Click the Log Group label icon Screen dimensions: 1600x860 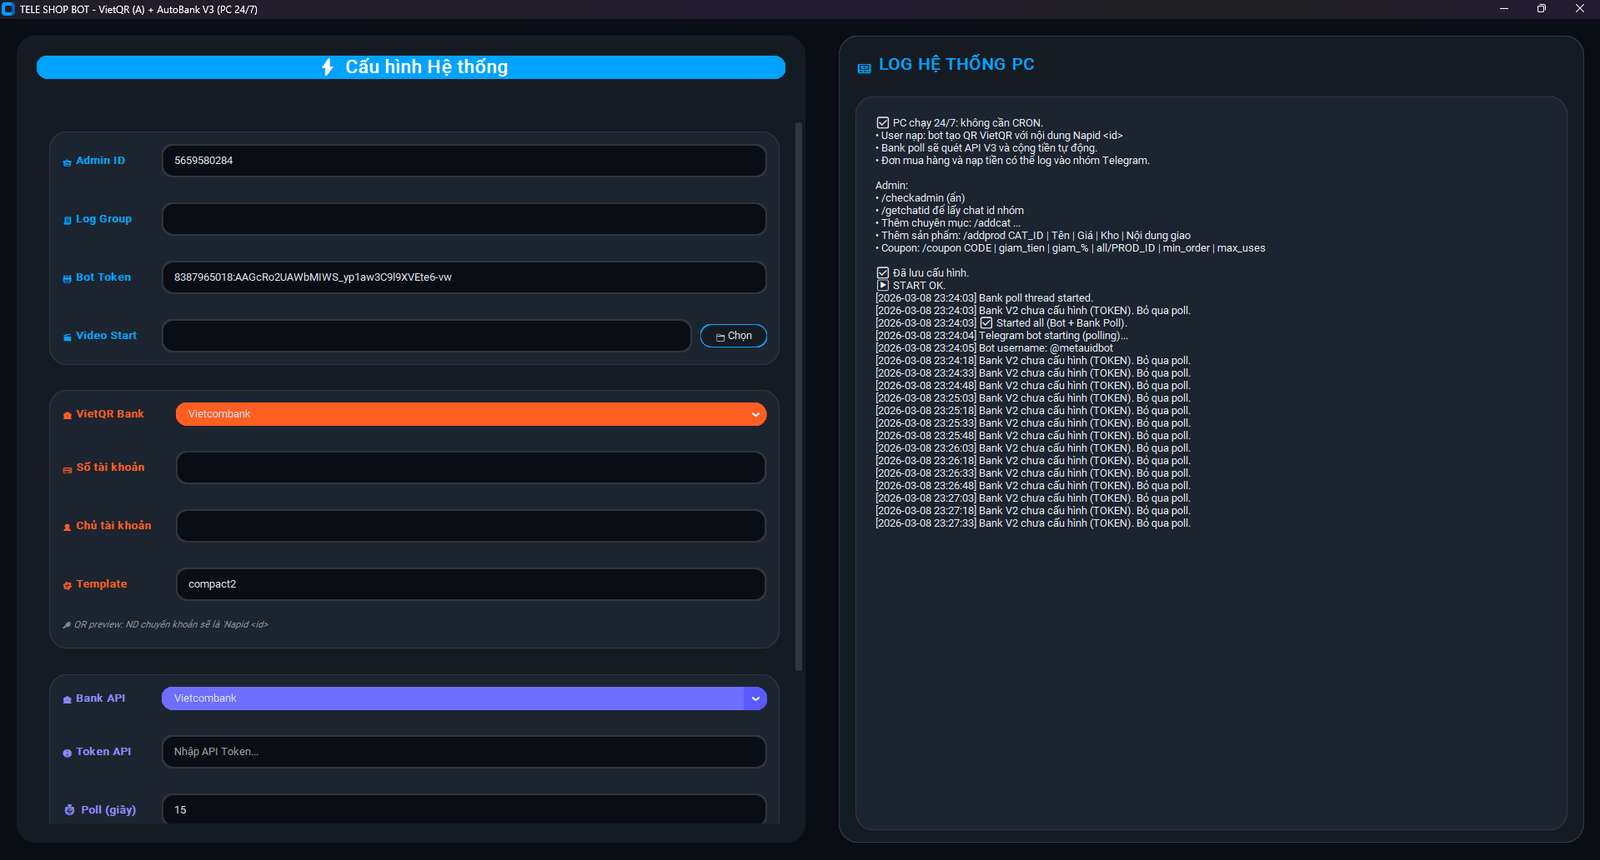coord(67,220)
